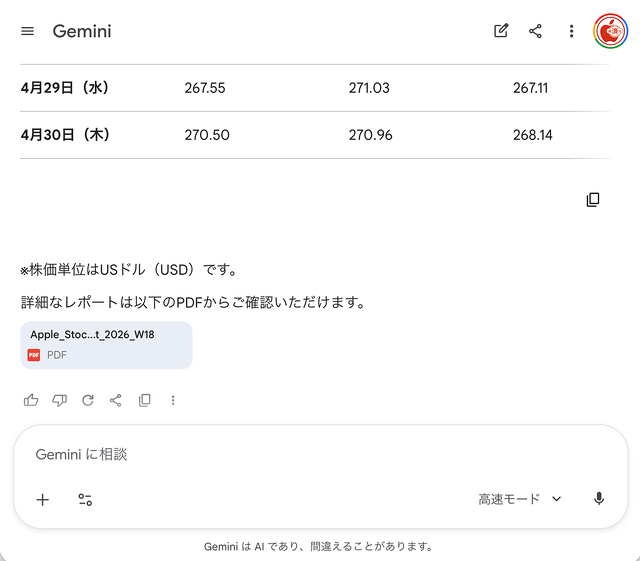
Task: Click the plus icon to add files
Action: pyautogui.click(x=43, y=499)
